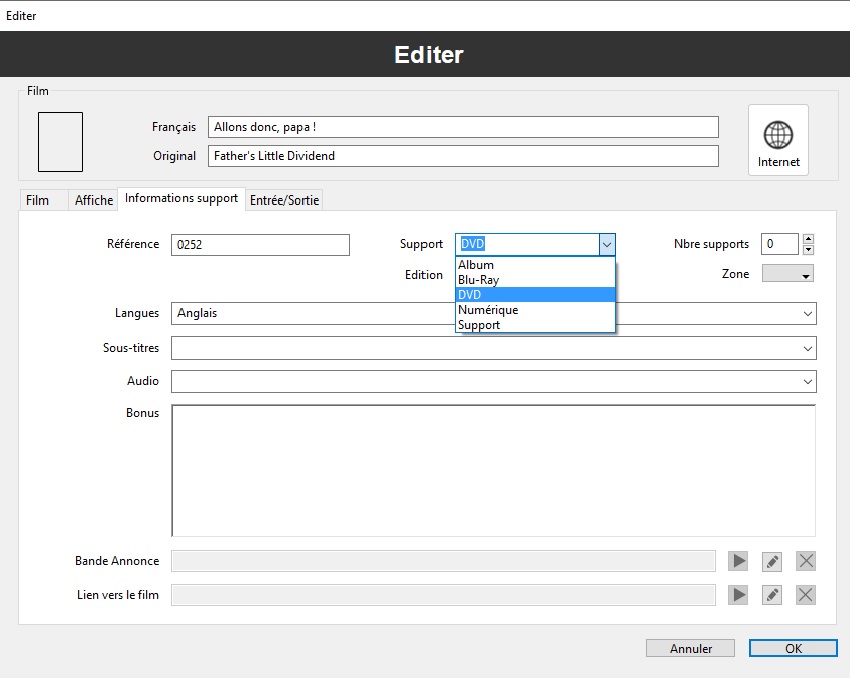850x678 pixels.
Task: Delete the Lien vers le film entry
Action: pyautogui.click(x=806, y=595)
